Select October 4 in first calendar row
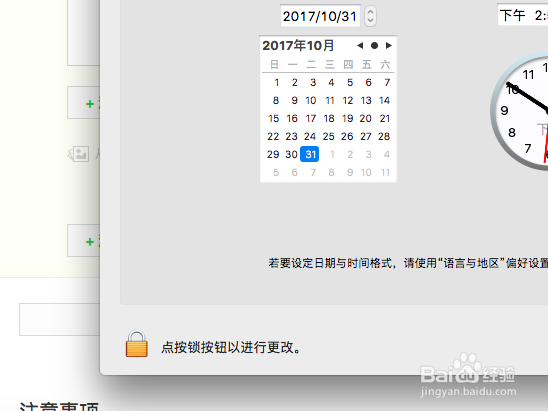The image size is (548, 411). 331,82
